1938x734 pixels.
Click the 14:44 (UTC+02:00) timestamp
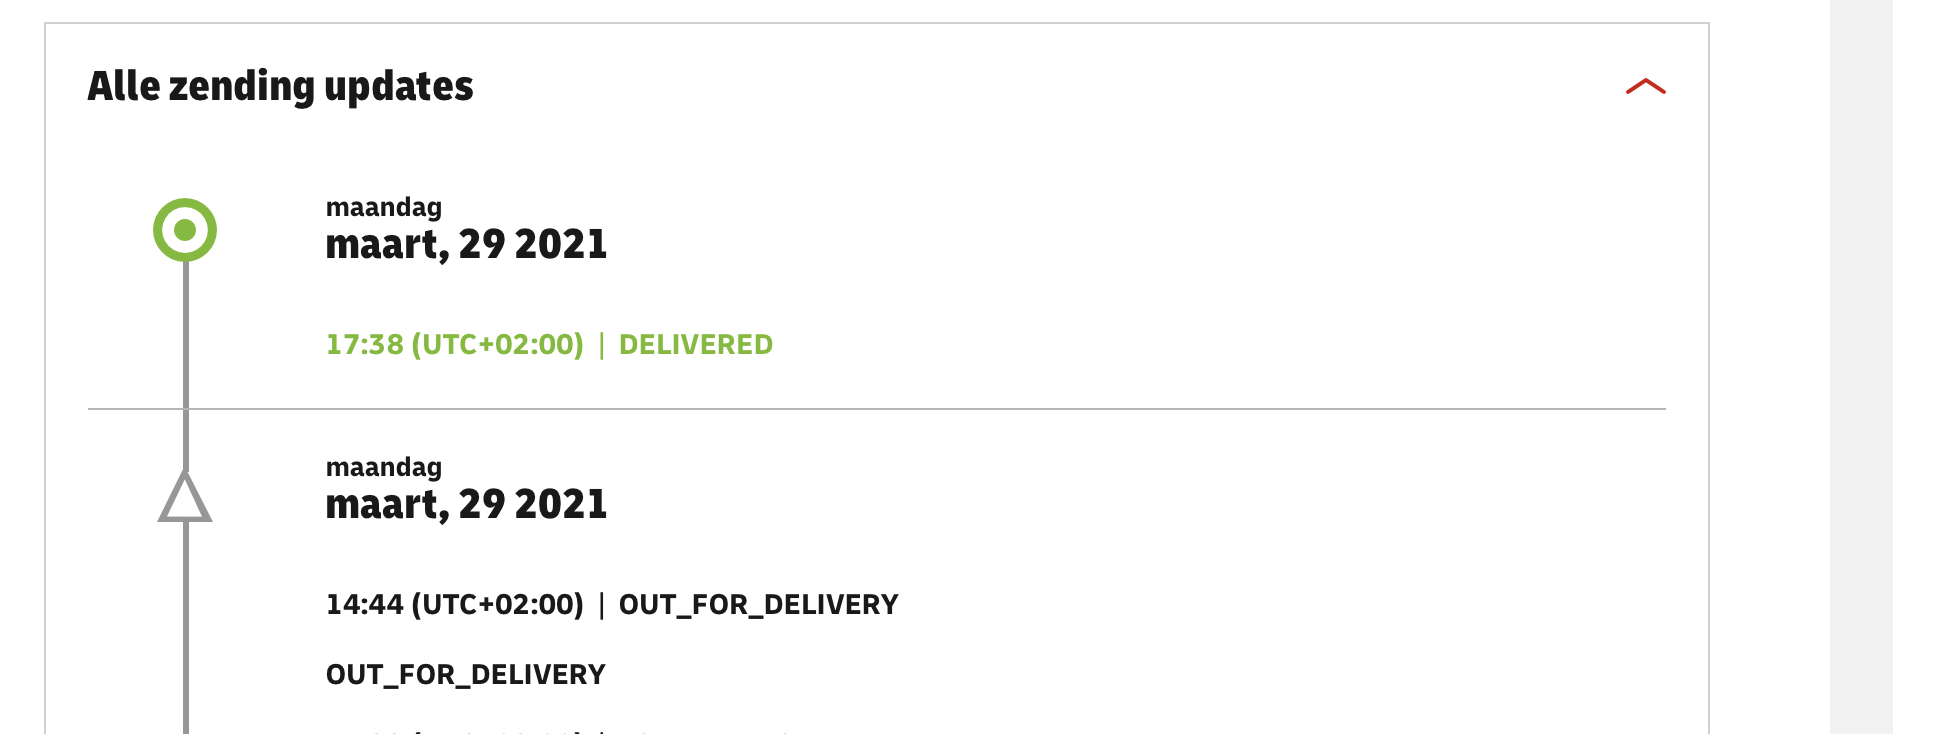click(x=455, y=605)
